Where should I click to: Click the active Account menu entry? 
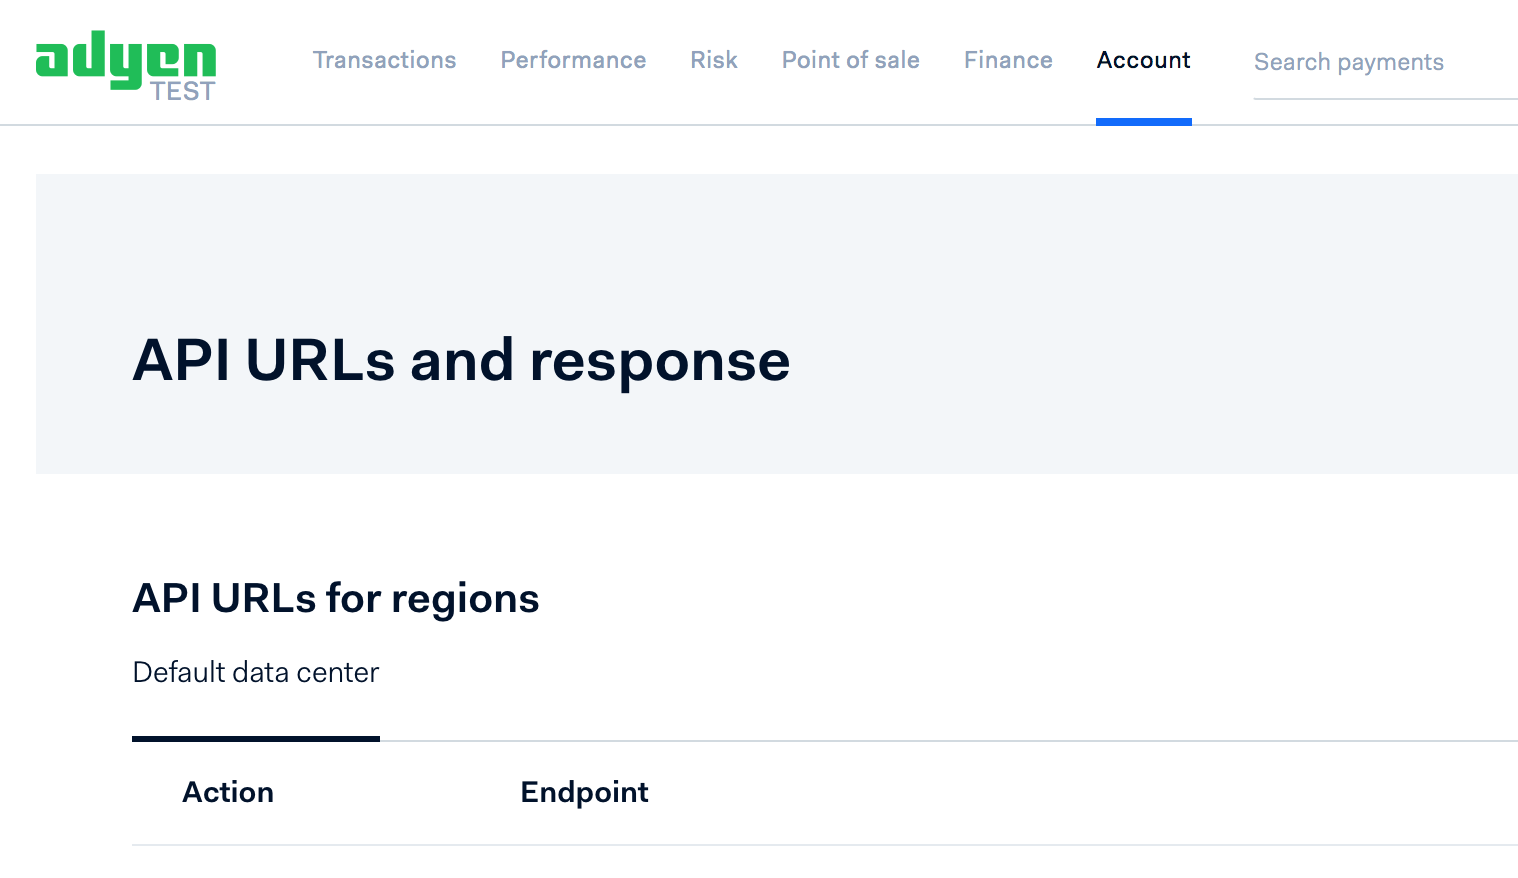[x=1143, y=60]
